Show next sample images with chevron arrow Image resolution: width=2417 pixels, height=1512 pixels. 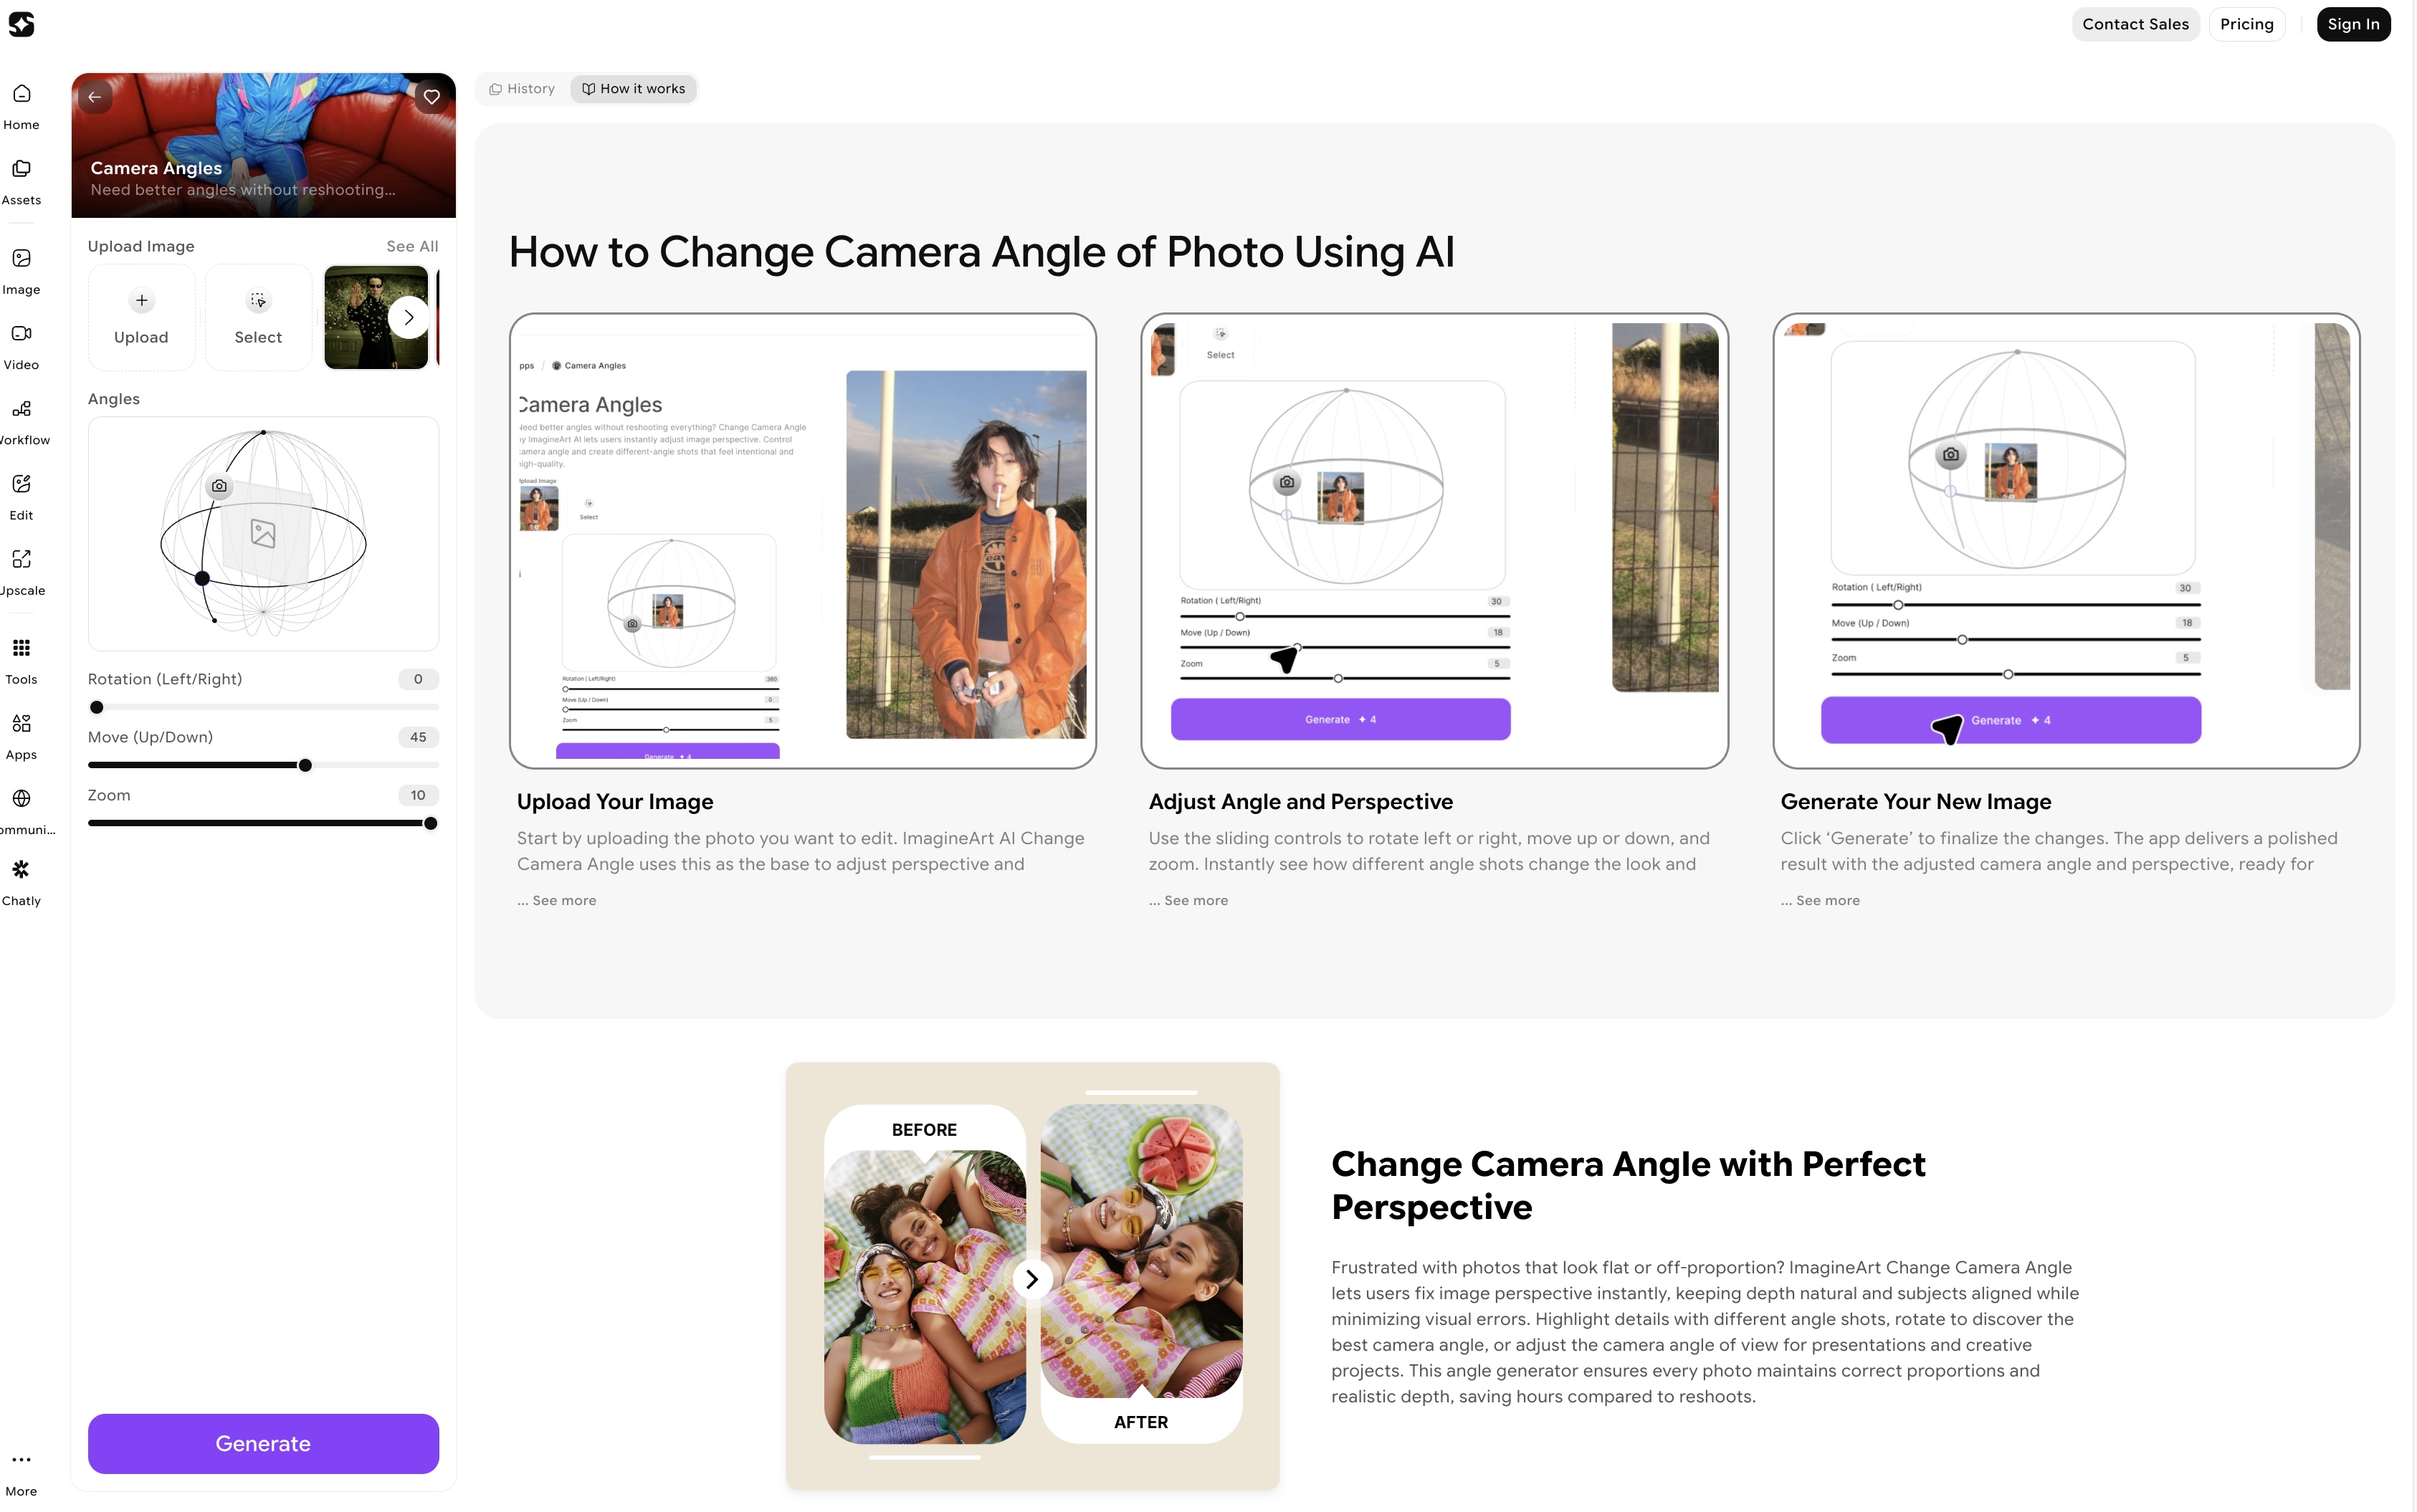click(408, 317)
